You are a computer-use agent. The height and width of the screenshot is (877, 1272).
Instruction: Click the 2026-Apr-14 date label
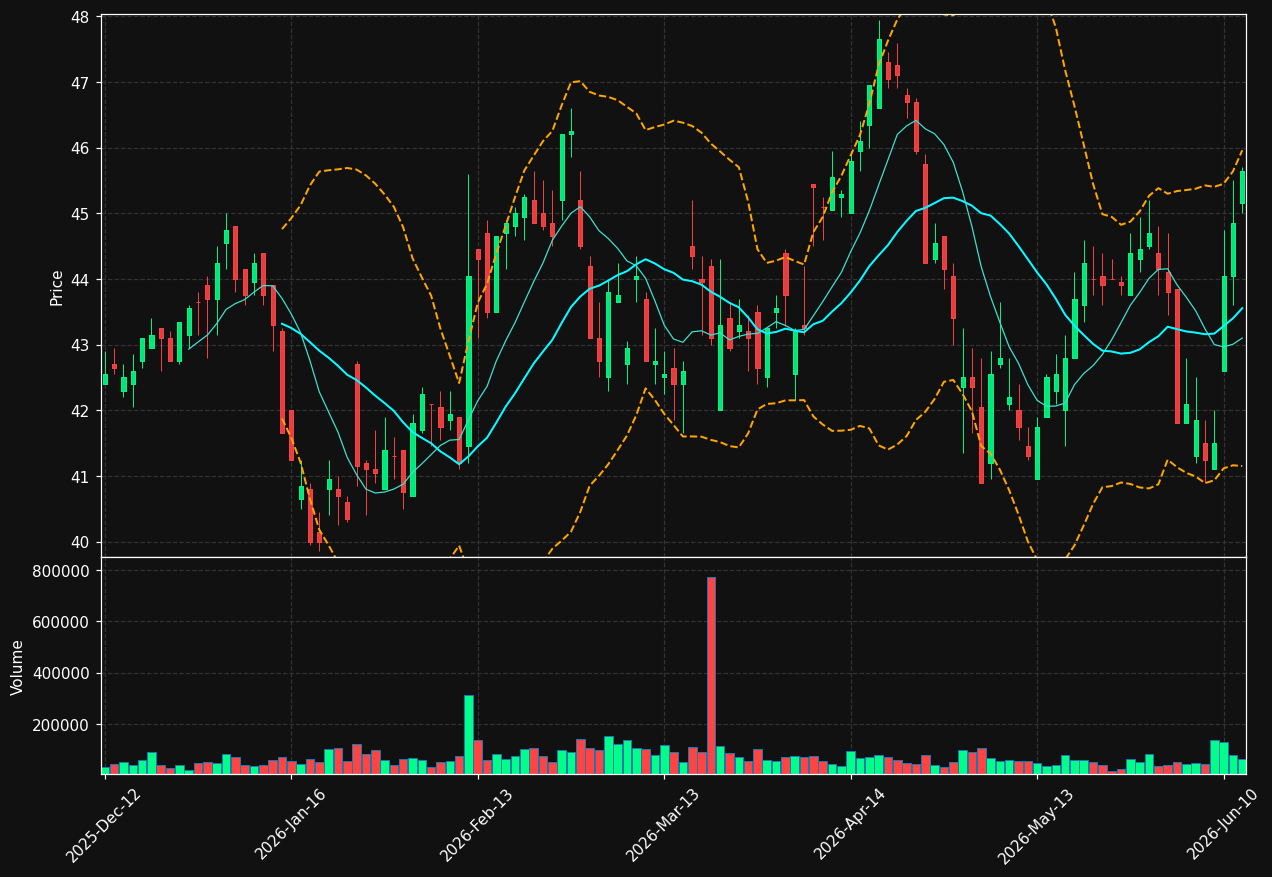click(850, 825)
